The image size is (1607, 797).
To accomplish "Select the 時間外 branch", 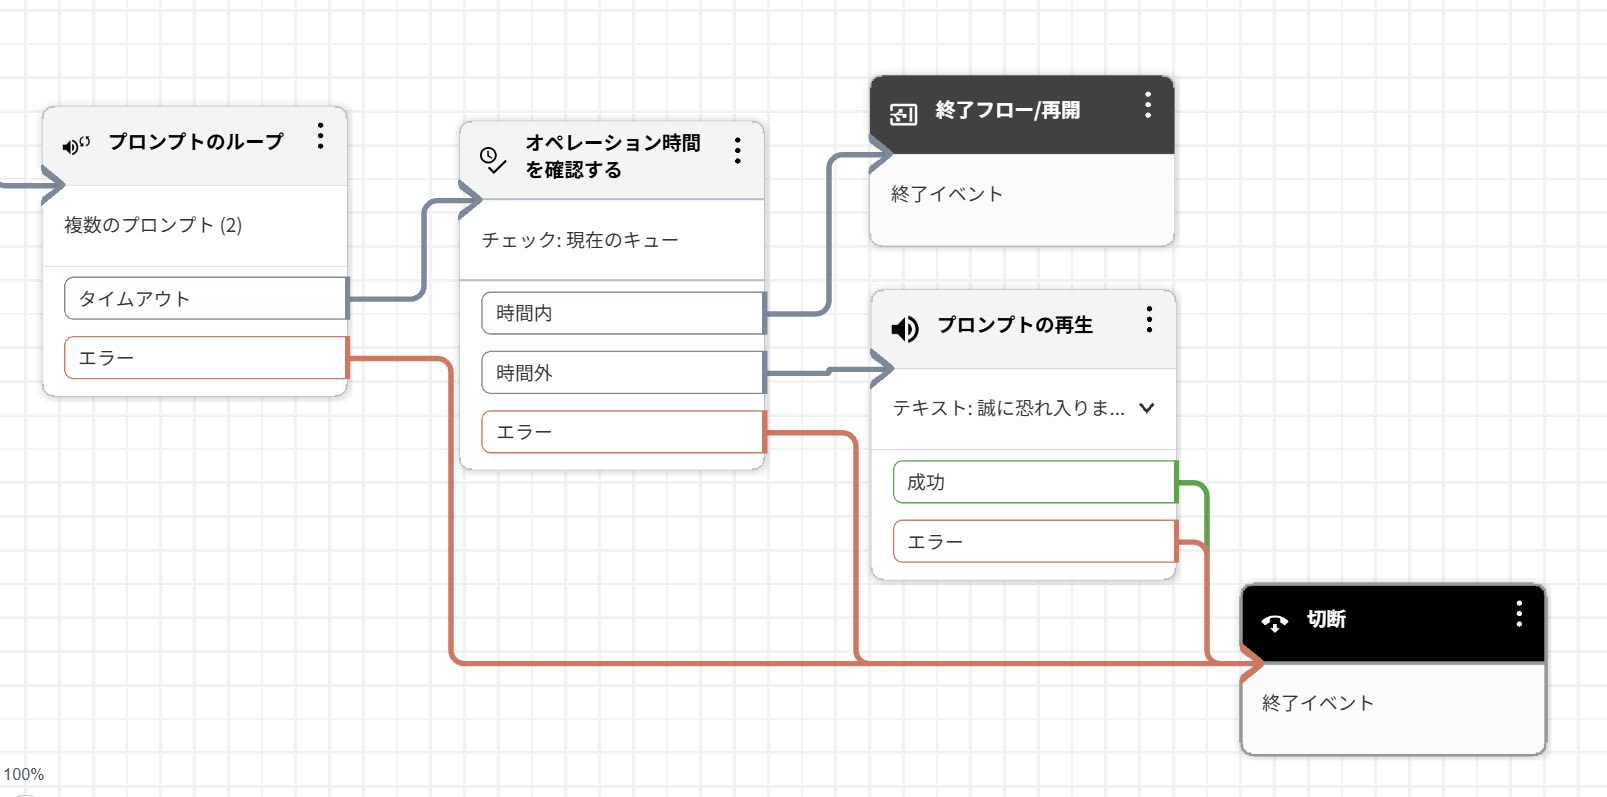I will pyautogui.click(x=622, y=373).
